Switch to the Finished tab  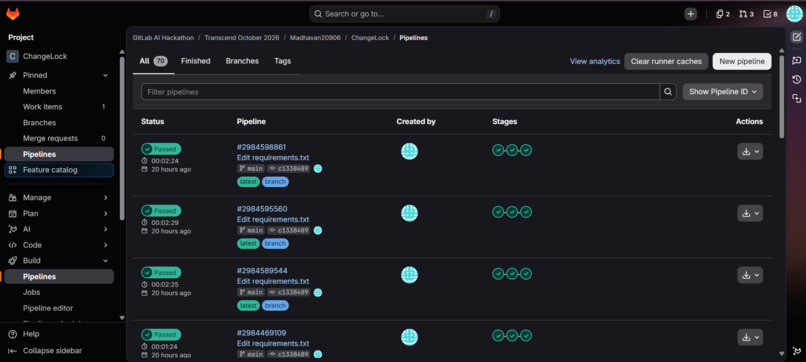click(195, 61)
